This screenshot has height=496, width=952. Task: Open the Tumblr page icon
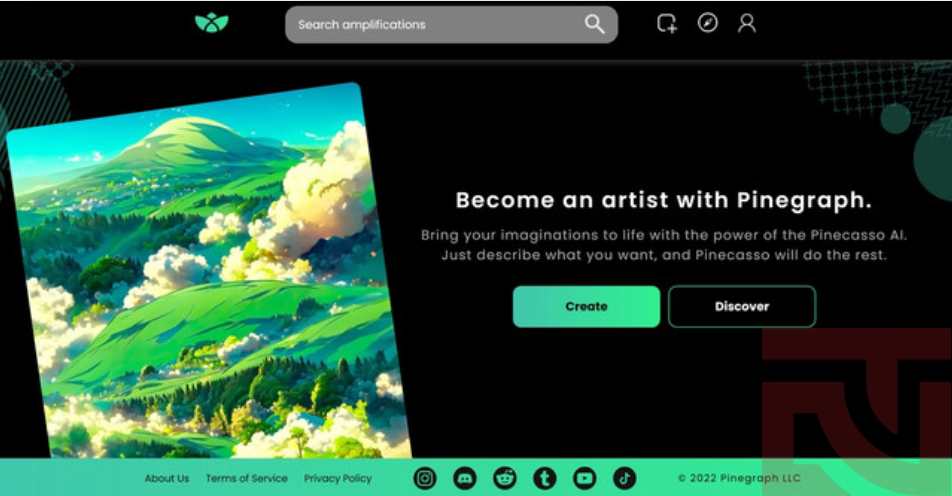point(545,478)
